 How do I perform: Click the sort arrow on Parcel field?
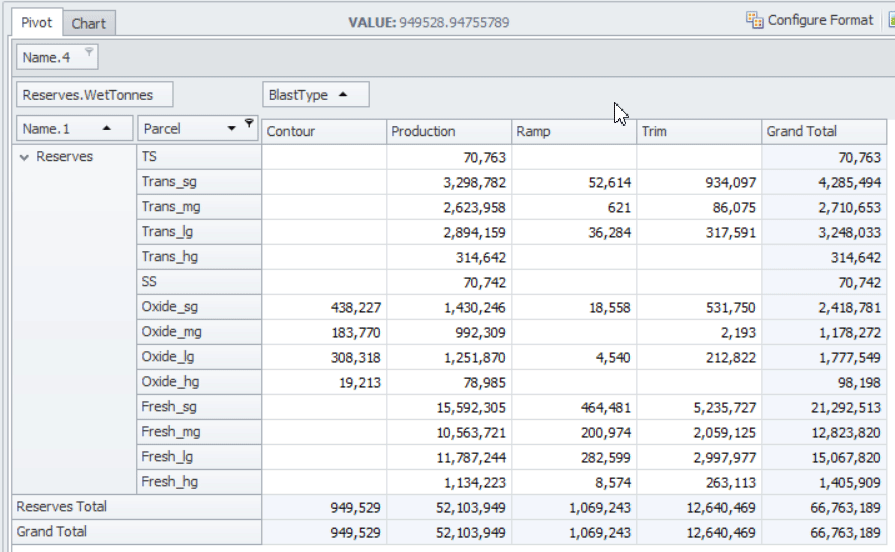click(232, 129)
